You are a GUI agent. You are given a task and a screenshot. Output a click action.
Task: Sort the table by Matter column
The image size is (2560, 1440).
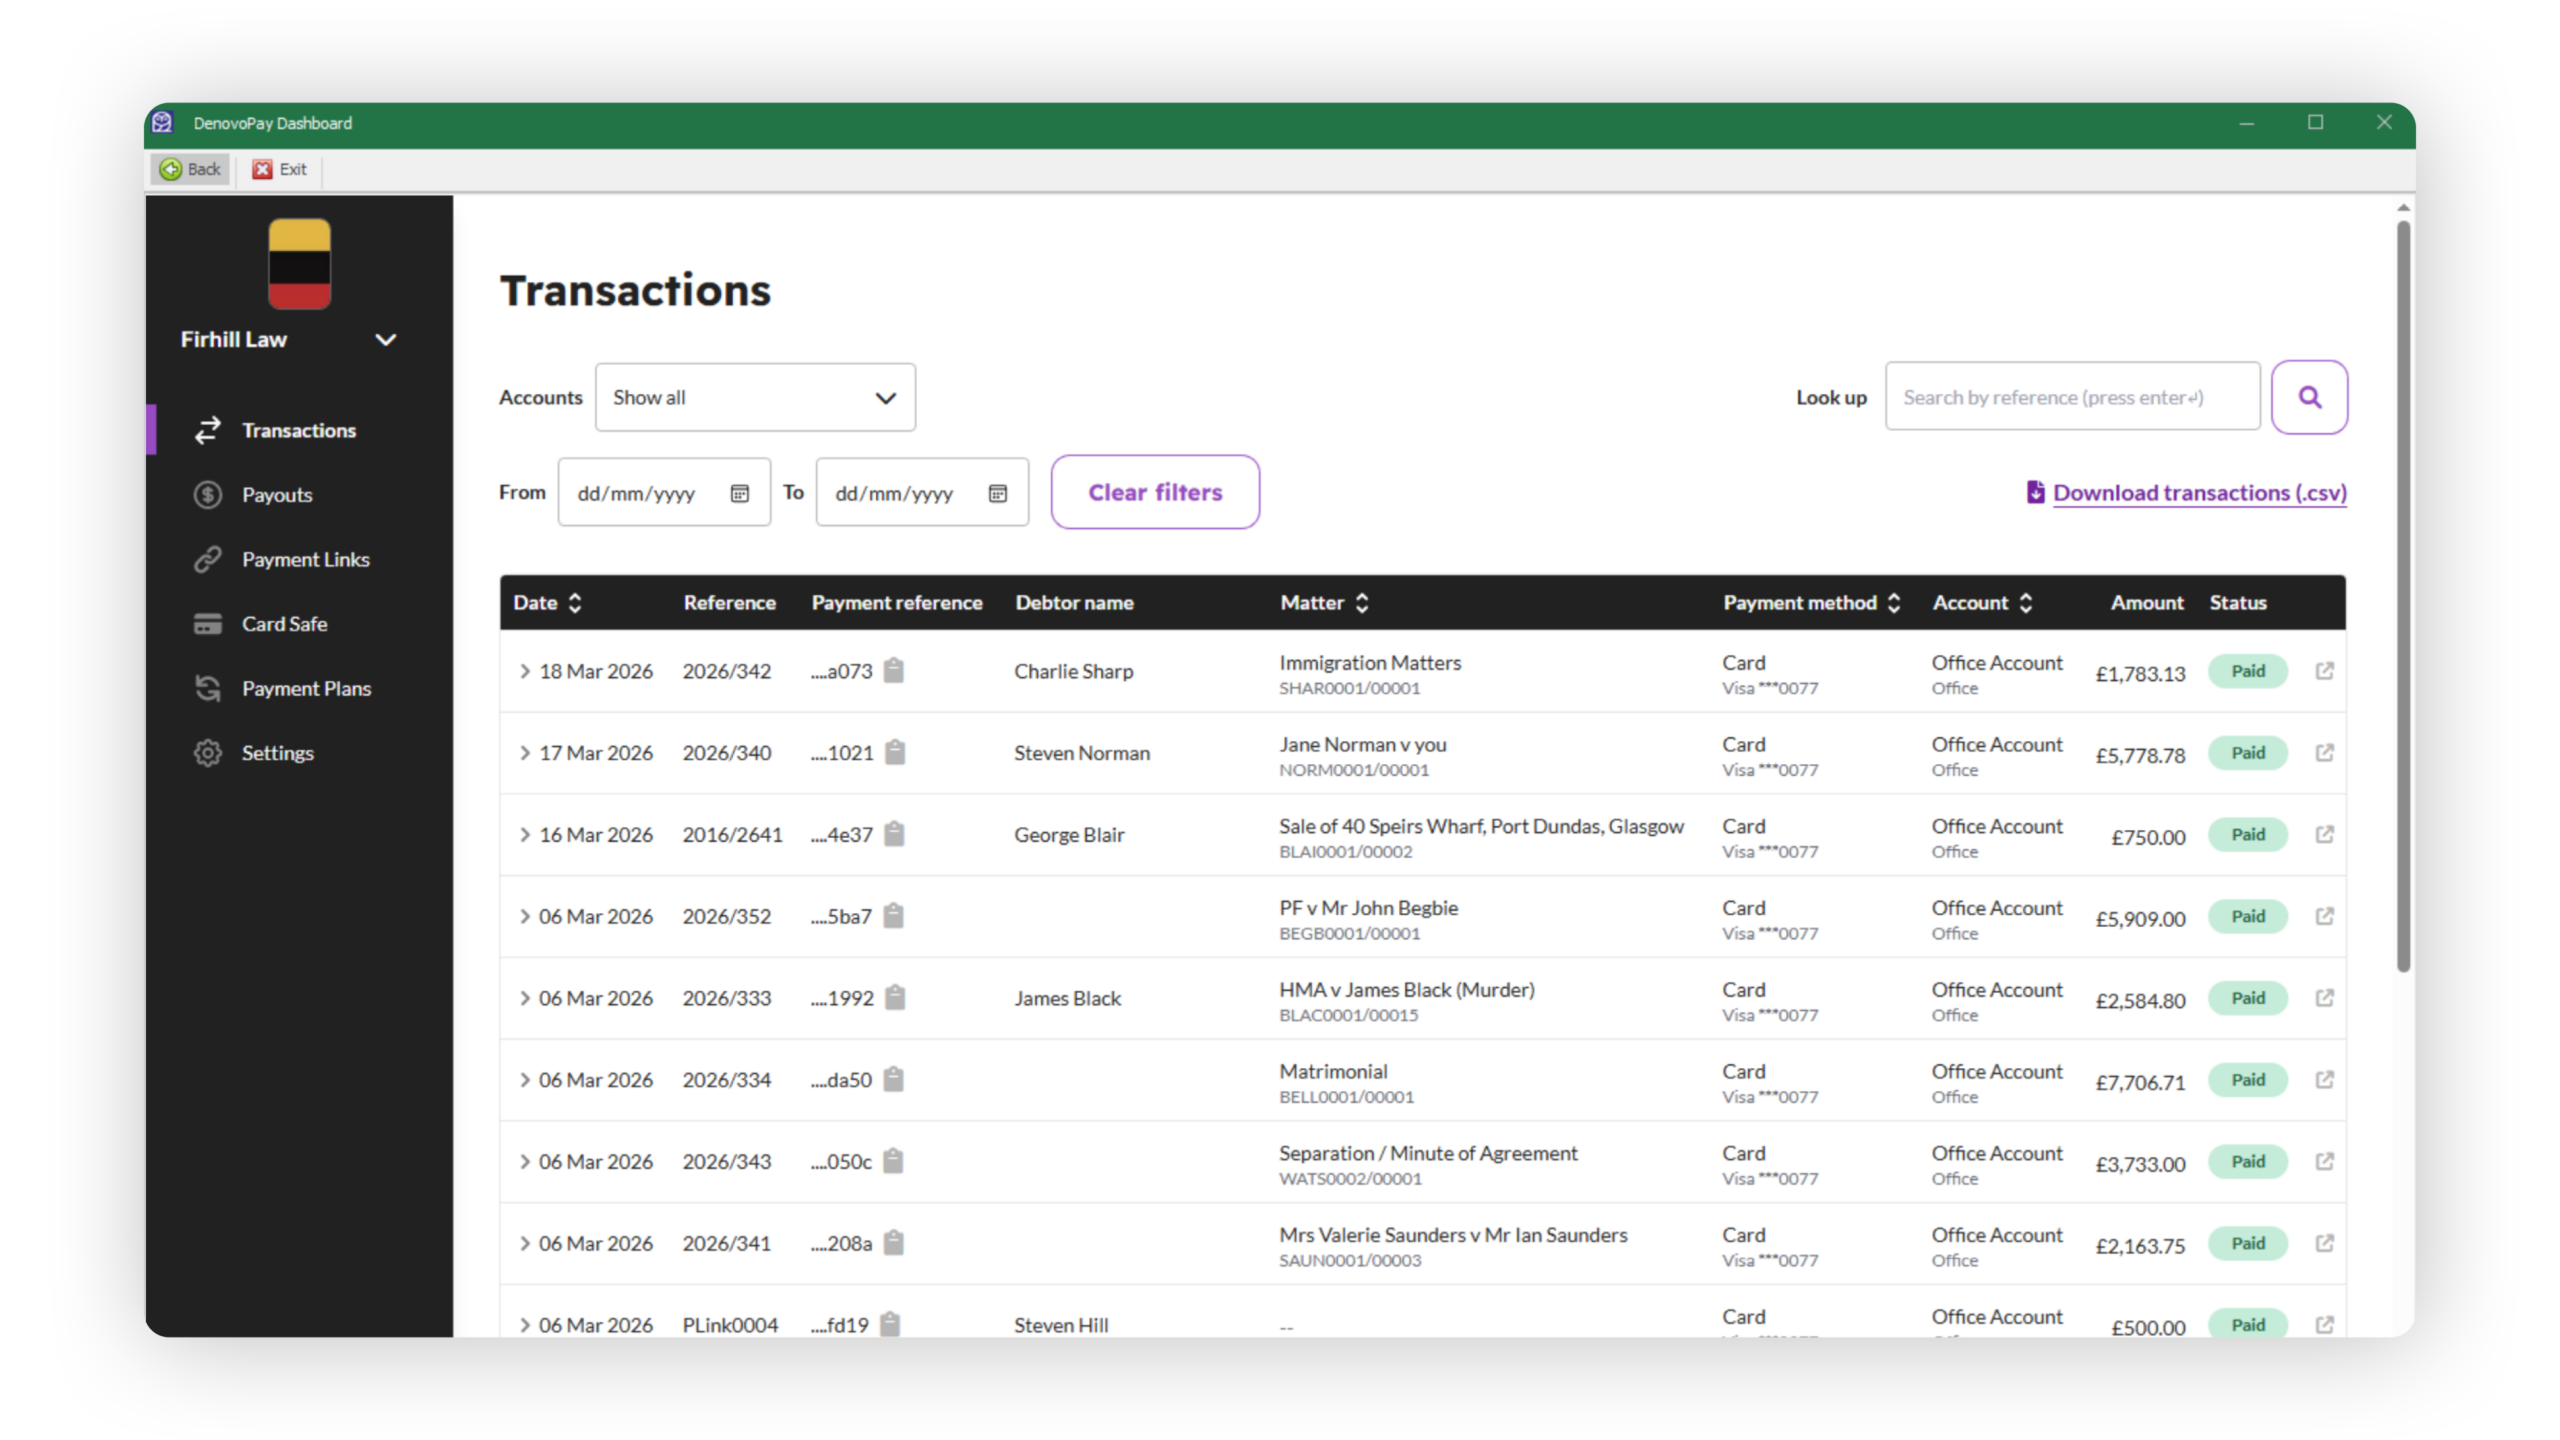[1361, 603]
